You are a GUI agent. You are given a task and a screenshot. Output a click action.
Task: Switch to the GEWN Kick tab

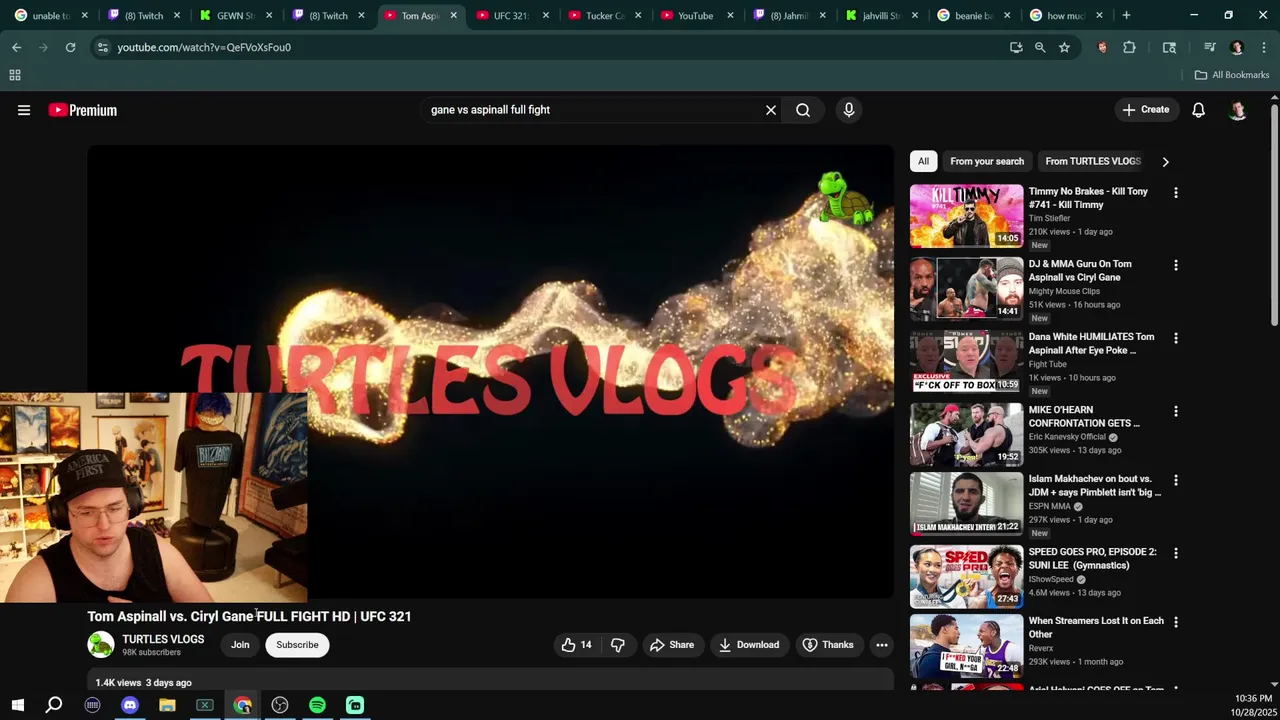[236, 15]
